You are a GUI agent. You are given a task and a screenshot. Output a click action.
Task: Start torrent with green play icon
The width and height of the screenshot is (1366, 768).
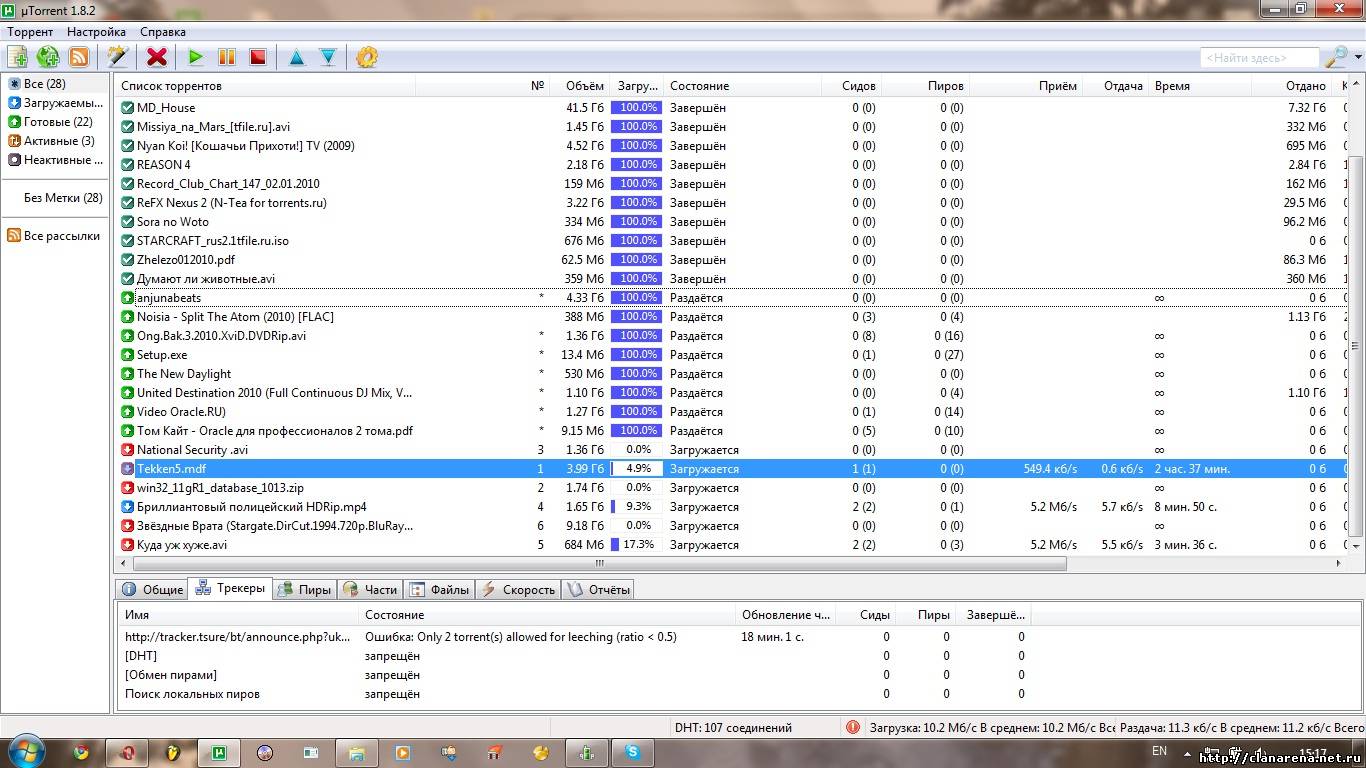(196, 57)
